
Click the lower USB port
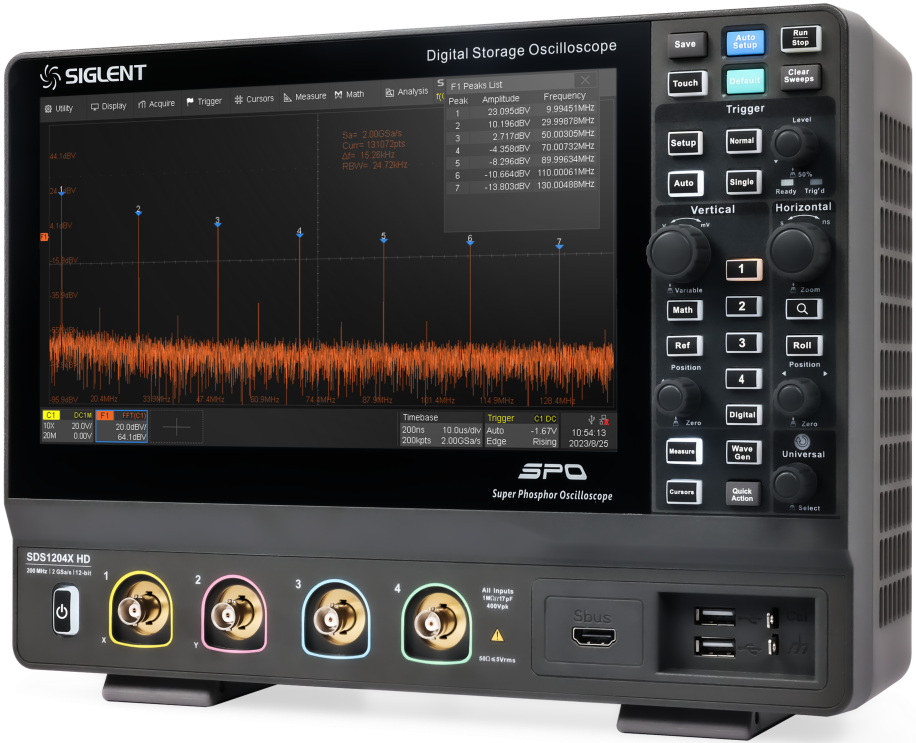click(x=714, y=647)
